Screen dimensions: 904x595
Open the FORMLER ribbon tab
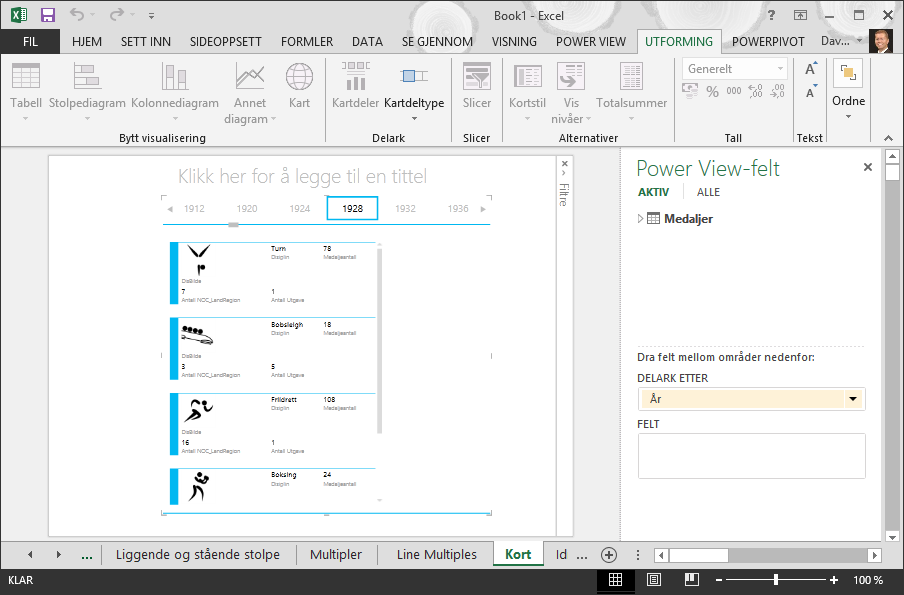point(307,42)
